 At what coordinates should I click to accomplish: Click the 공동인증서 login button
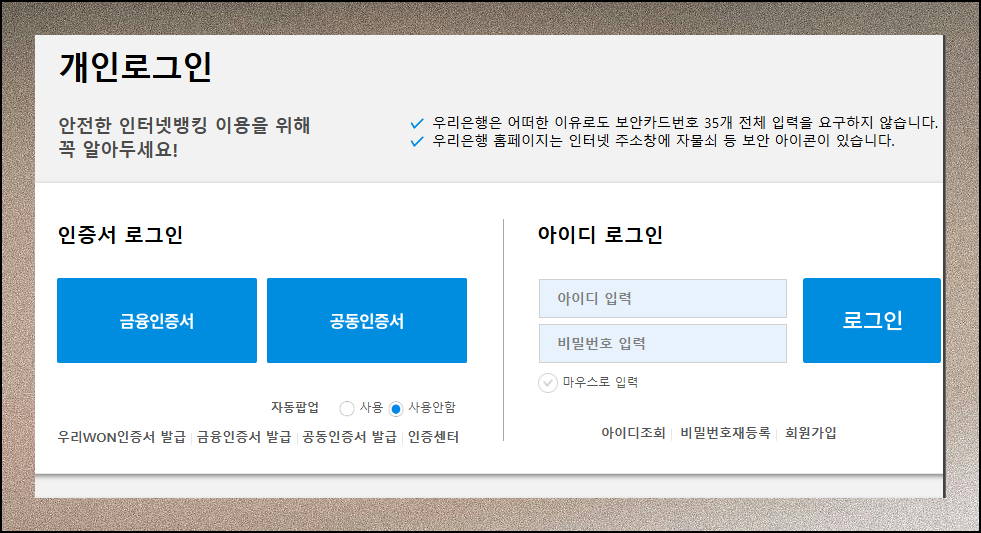367,320
